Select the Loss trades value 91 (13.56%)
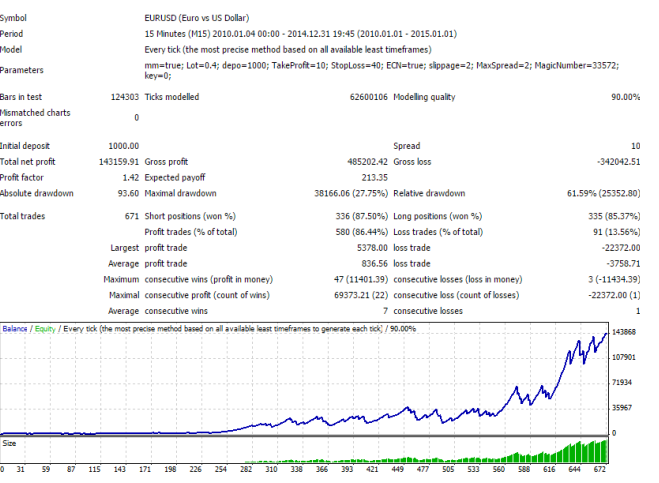Viewport: 659px width, 483px height. pos(617,232)
